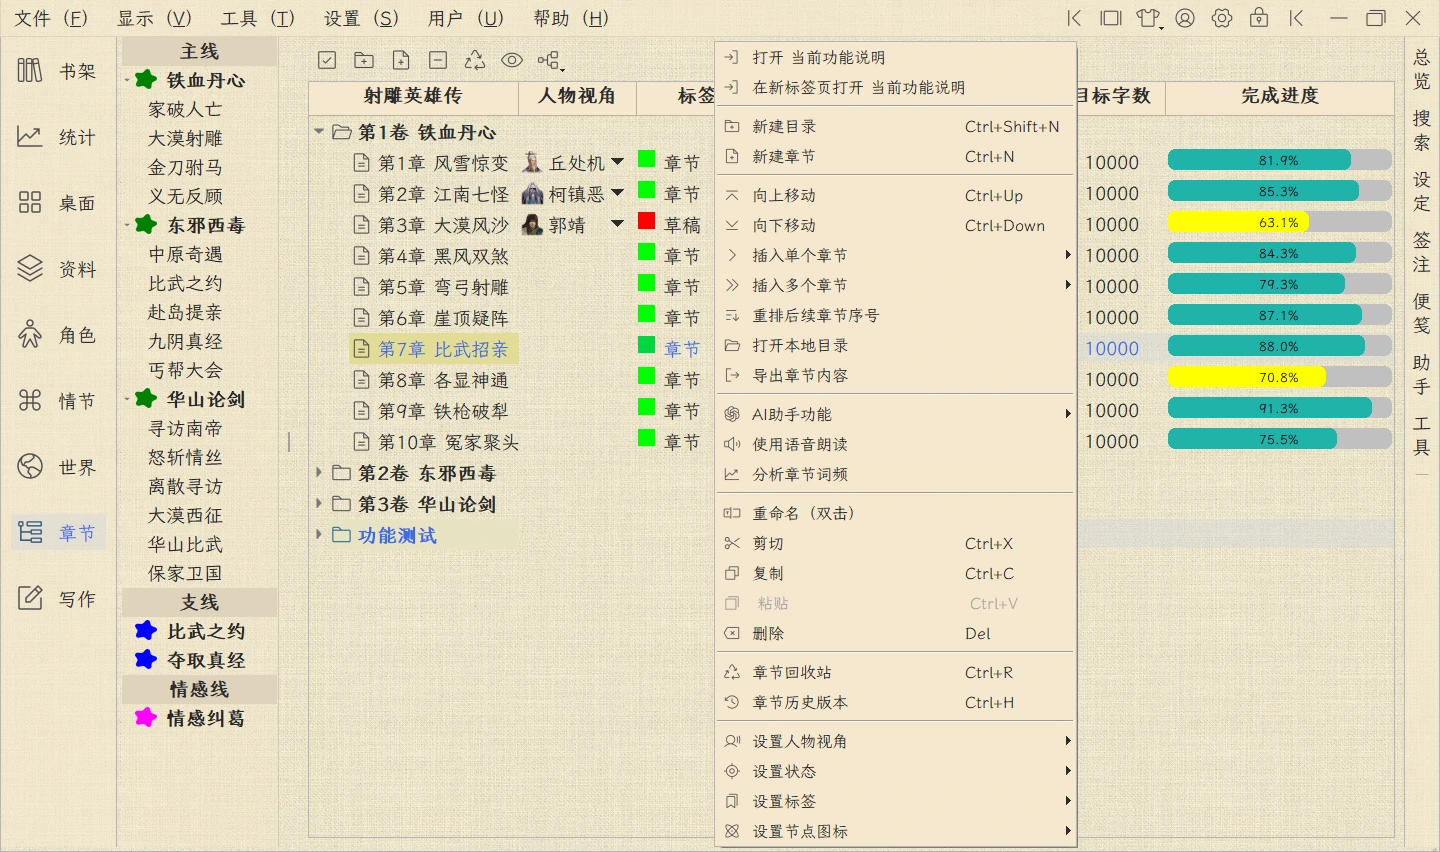Choose 章节回收站 from context menu
The image size is (1440, 852).
tap(896, 672)
